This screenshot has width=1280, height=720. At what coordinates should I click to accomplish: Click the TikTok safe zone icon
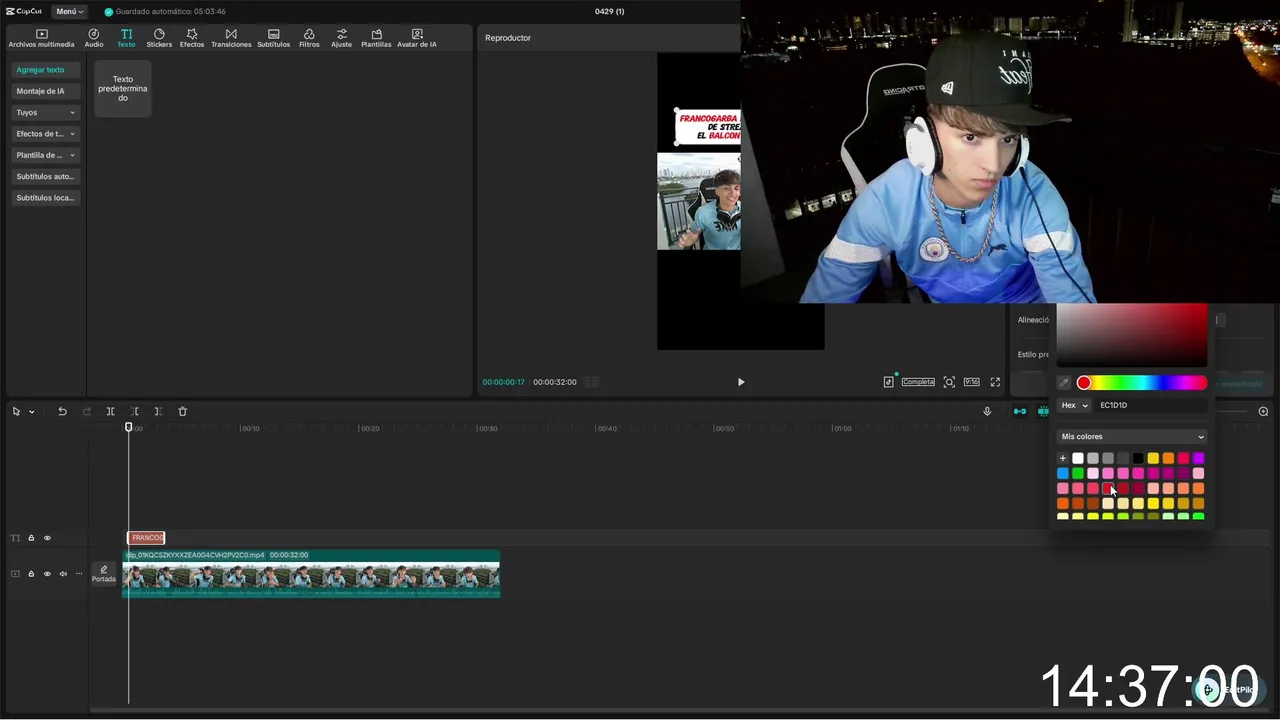coord(888,382)
